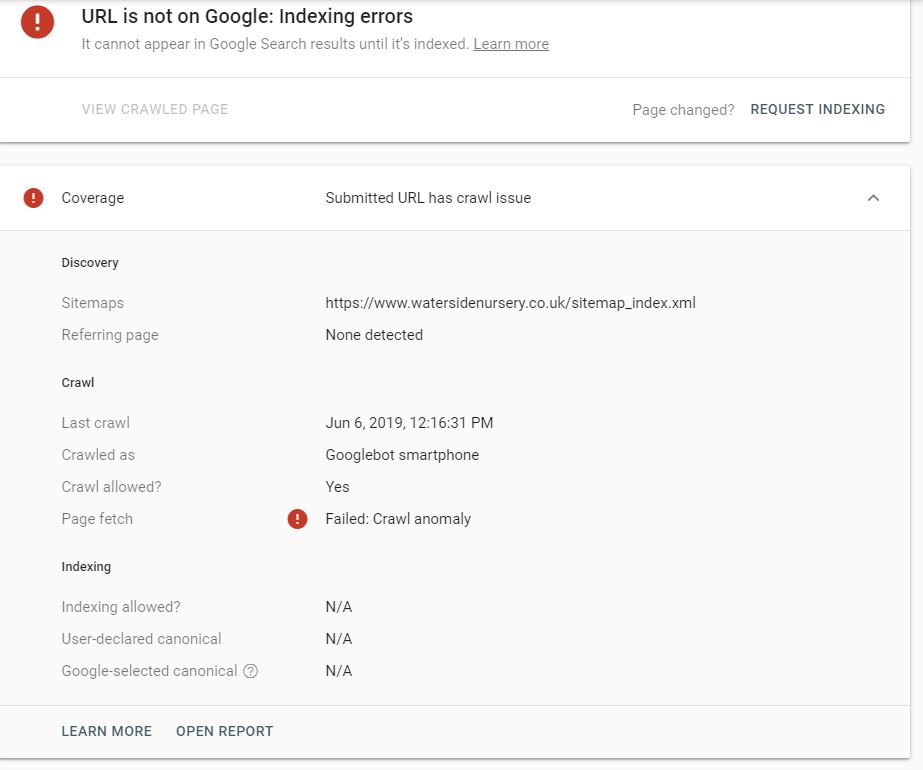923x770 pixels.
Task: Open the Learn more link about indexing
Action: click(510, 44)
